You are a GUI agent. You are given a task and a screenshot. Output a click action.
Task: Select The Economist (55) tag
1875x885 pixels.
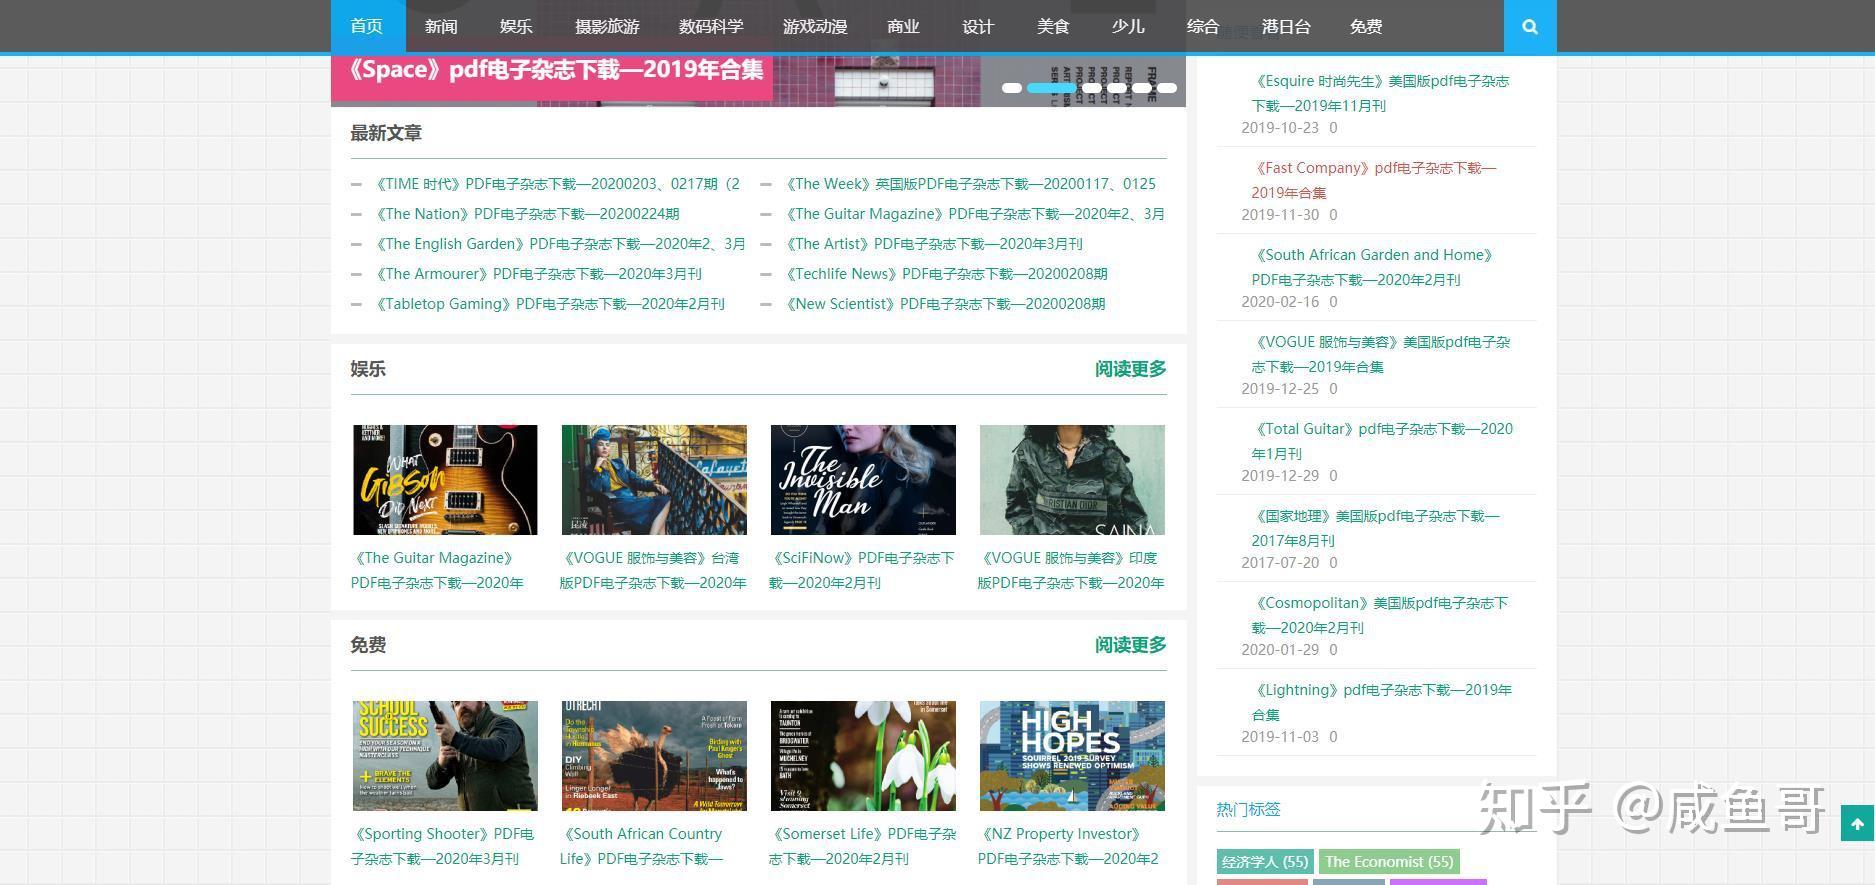(x=1389, y=862)
